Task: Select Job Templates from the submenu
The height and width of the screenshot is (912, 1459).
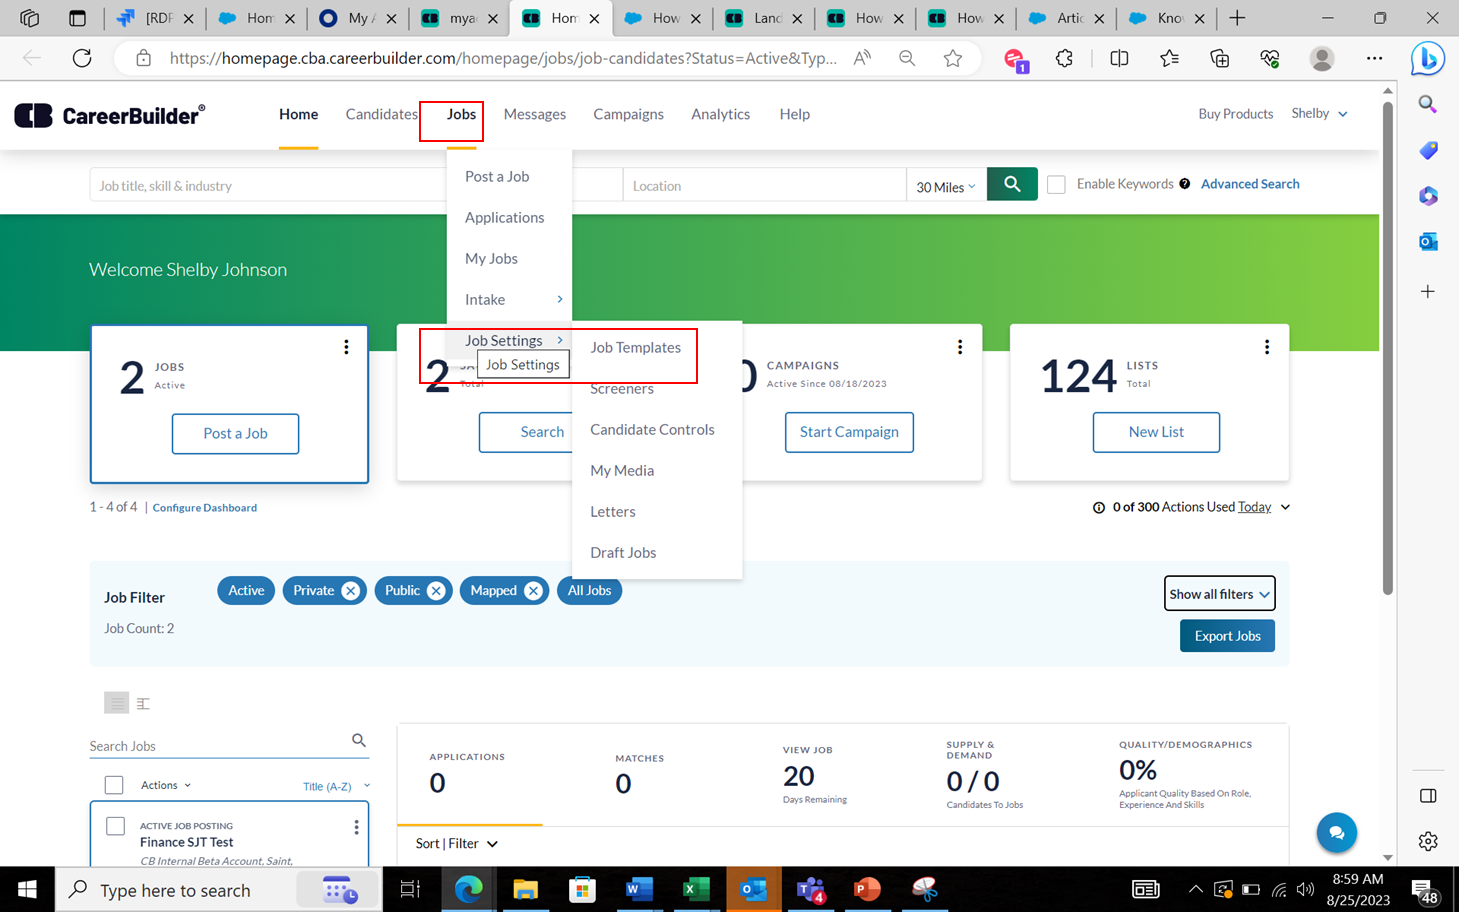Action: (635, 347)
